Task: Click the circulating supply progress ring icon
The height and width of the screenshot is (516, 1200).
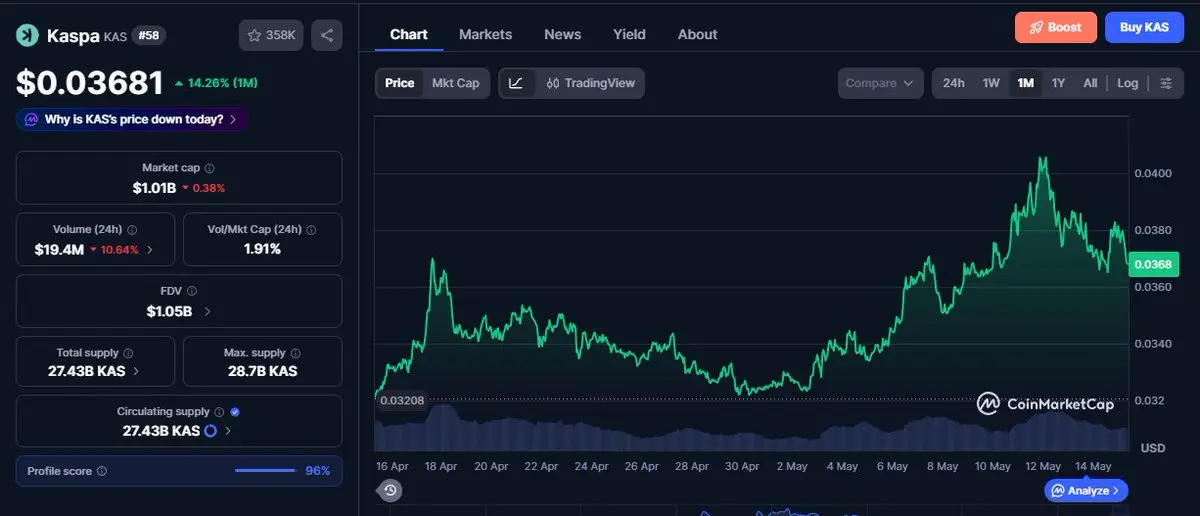Action: 211,431
